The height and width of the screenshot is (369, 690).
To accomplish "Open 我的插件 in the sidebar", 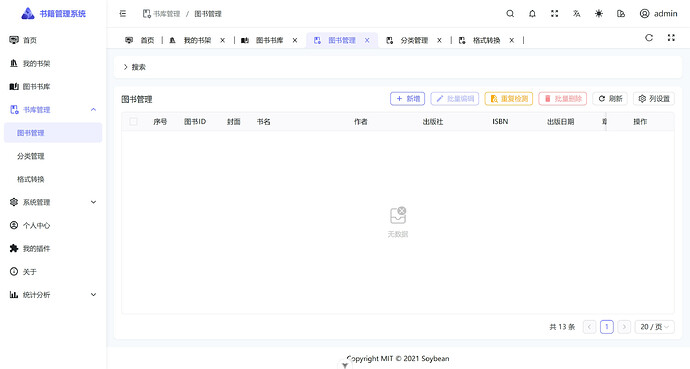I will (53, 248).
